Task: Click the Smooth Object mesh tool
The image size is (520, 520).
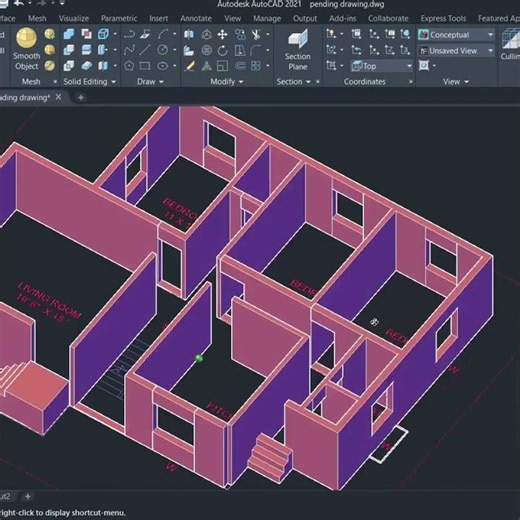Action: [26, 49]
